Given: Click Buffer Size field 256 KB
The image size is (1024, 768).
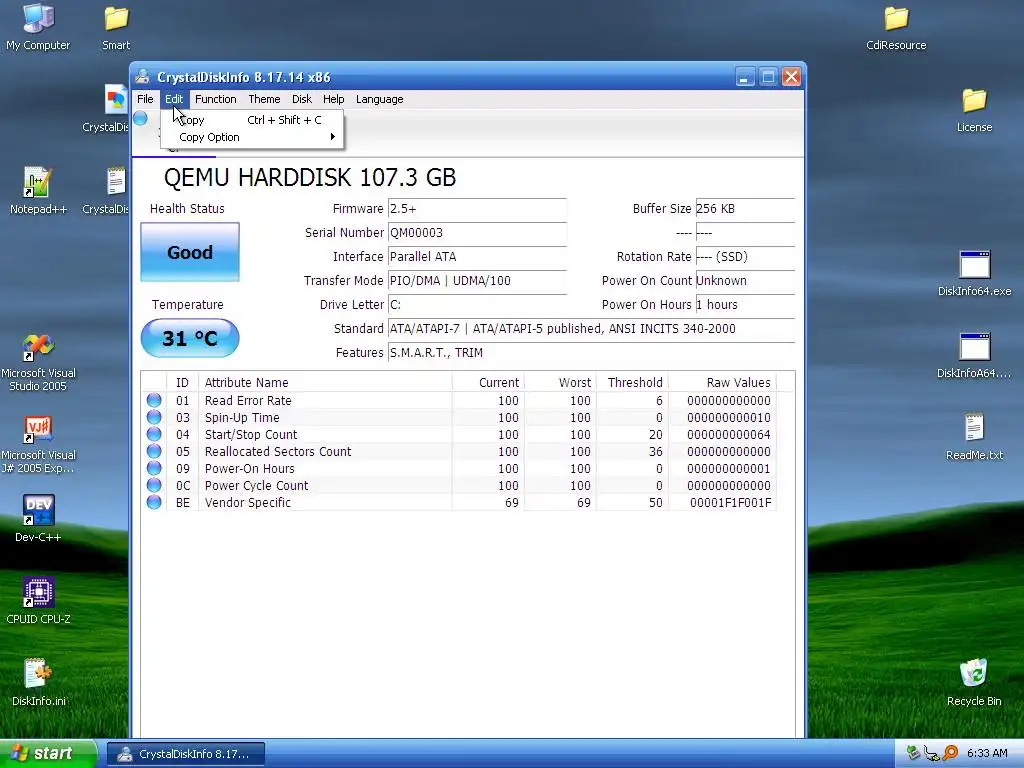Looking at the screenshot, I should (745, 209).
